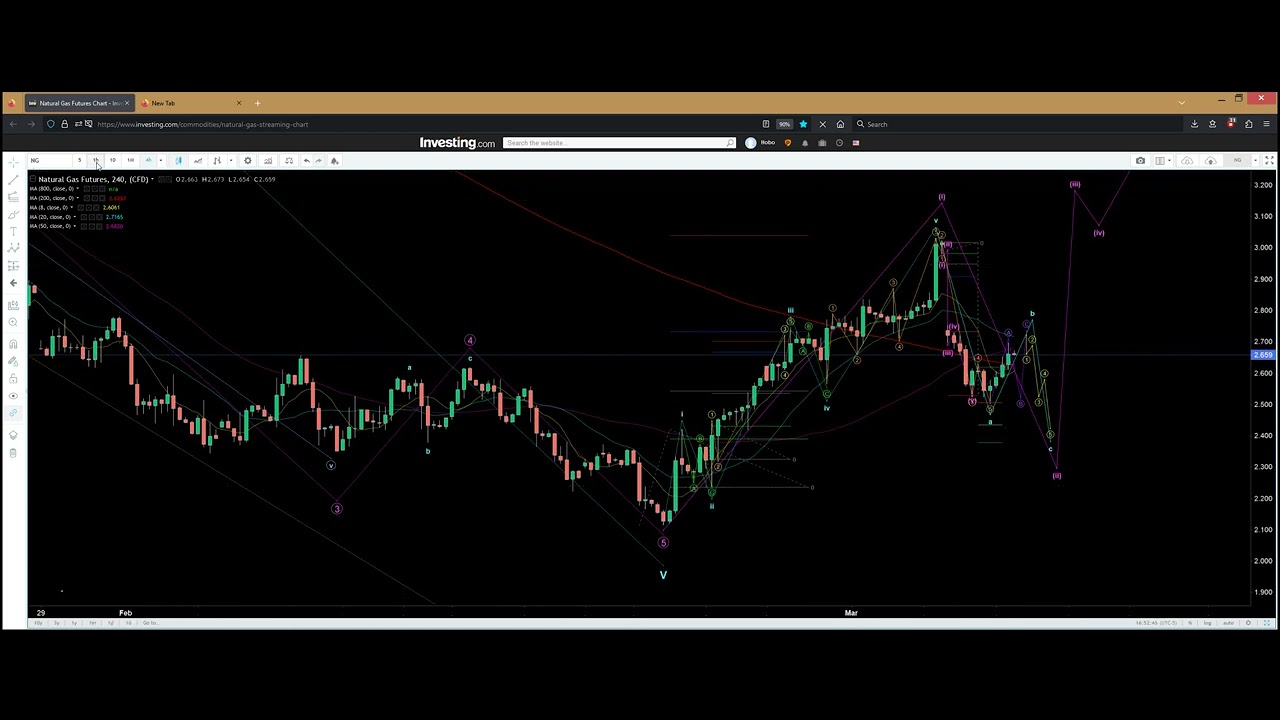
Task: Take a chart snapshot with camera icon
Action: click(1140, 160)
